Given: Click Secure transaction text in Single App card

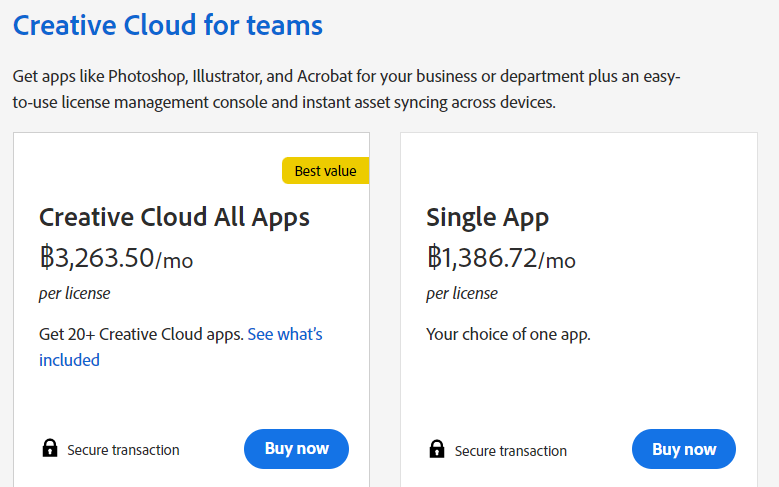Looking at the screenshot, I should [x=510, y=451].
